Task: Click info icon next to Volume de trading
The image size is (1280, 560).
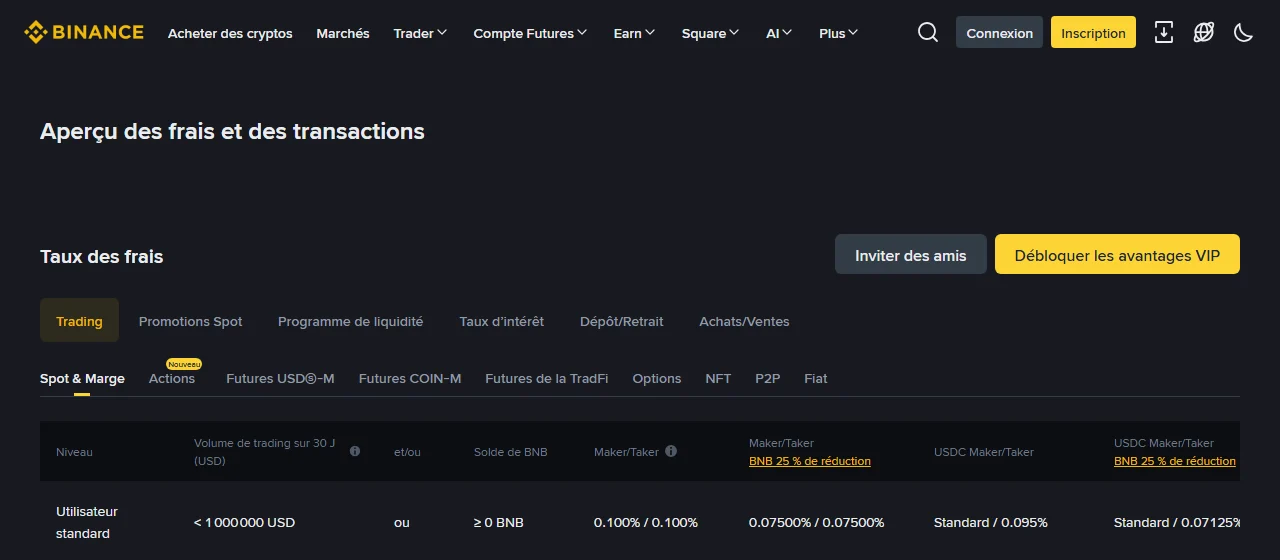Action: point(355,451)
